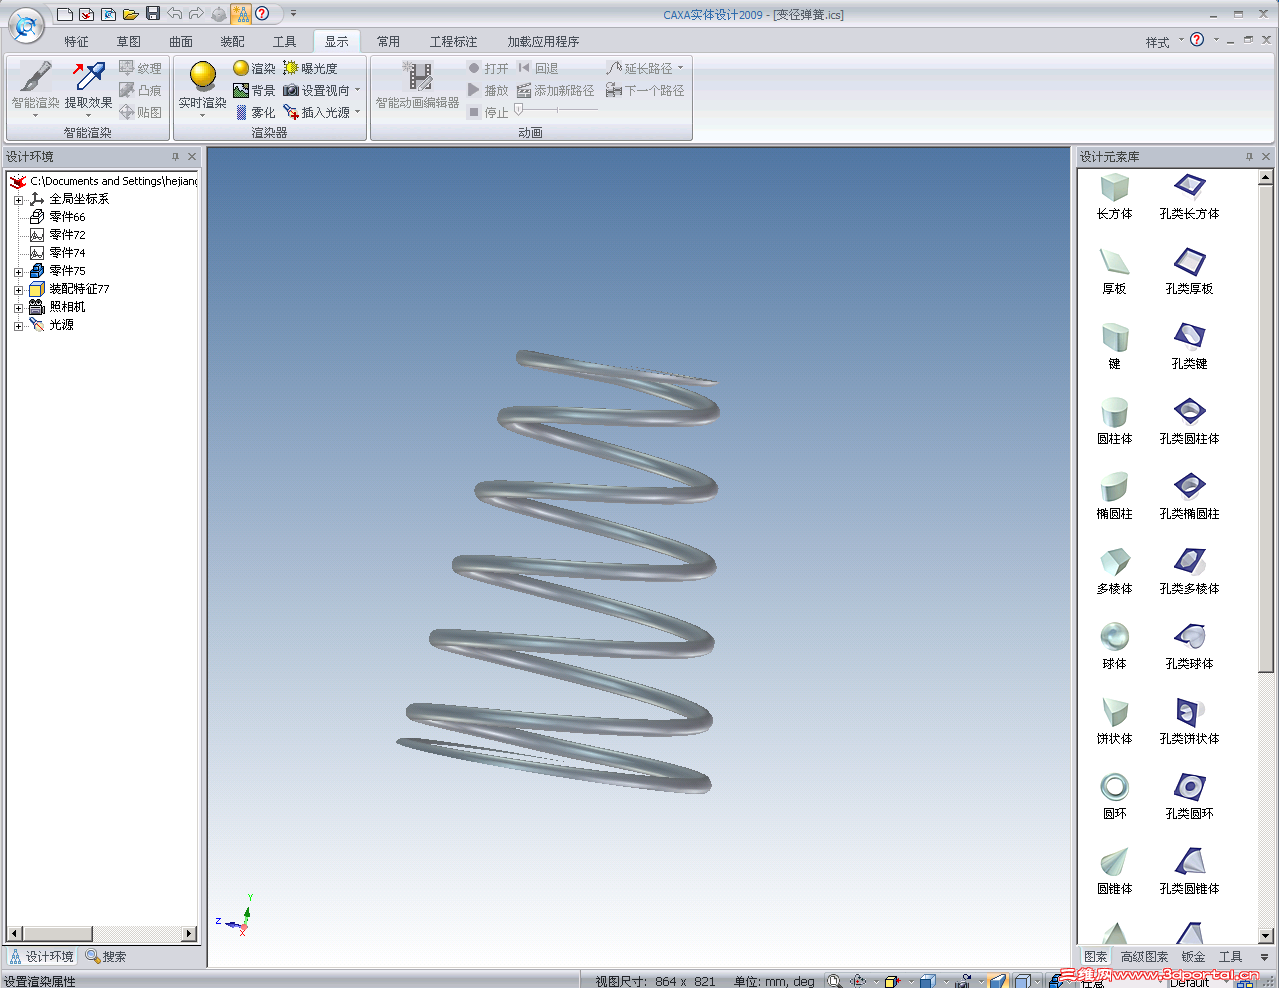This screenshot has width=1279, height=988.
Task: Select 零件74 in the design tree
Action: tap(67, 253)
